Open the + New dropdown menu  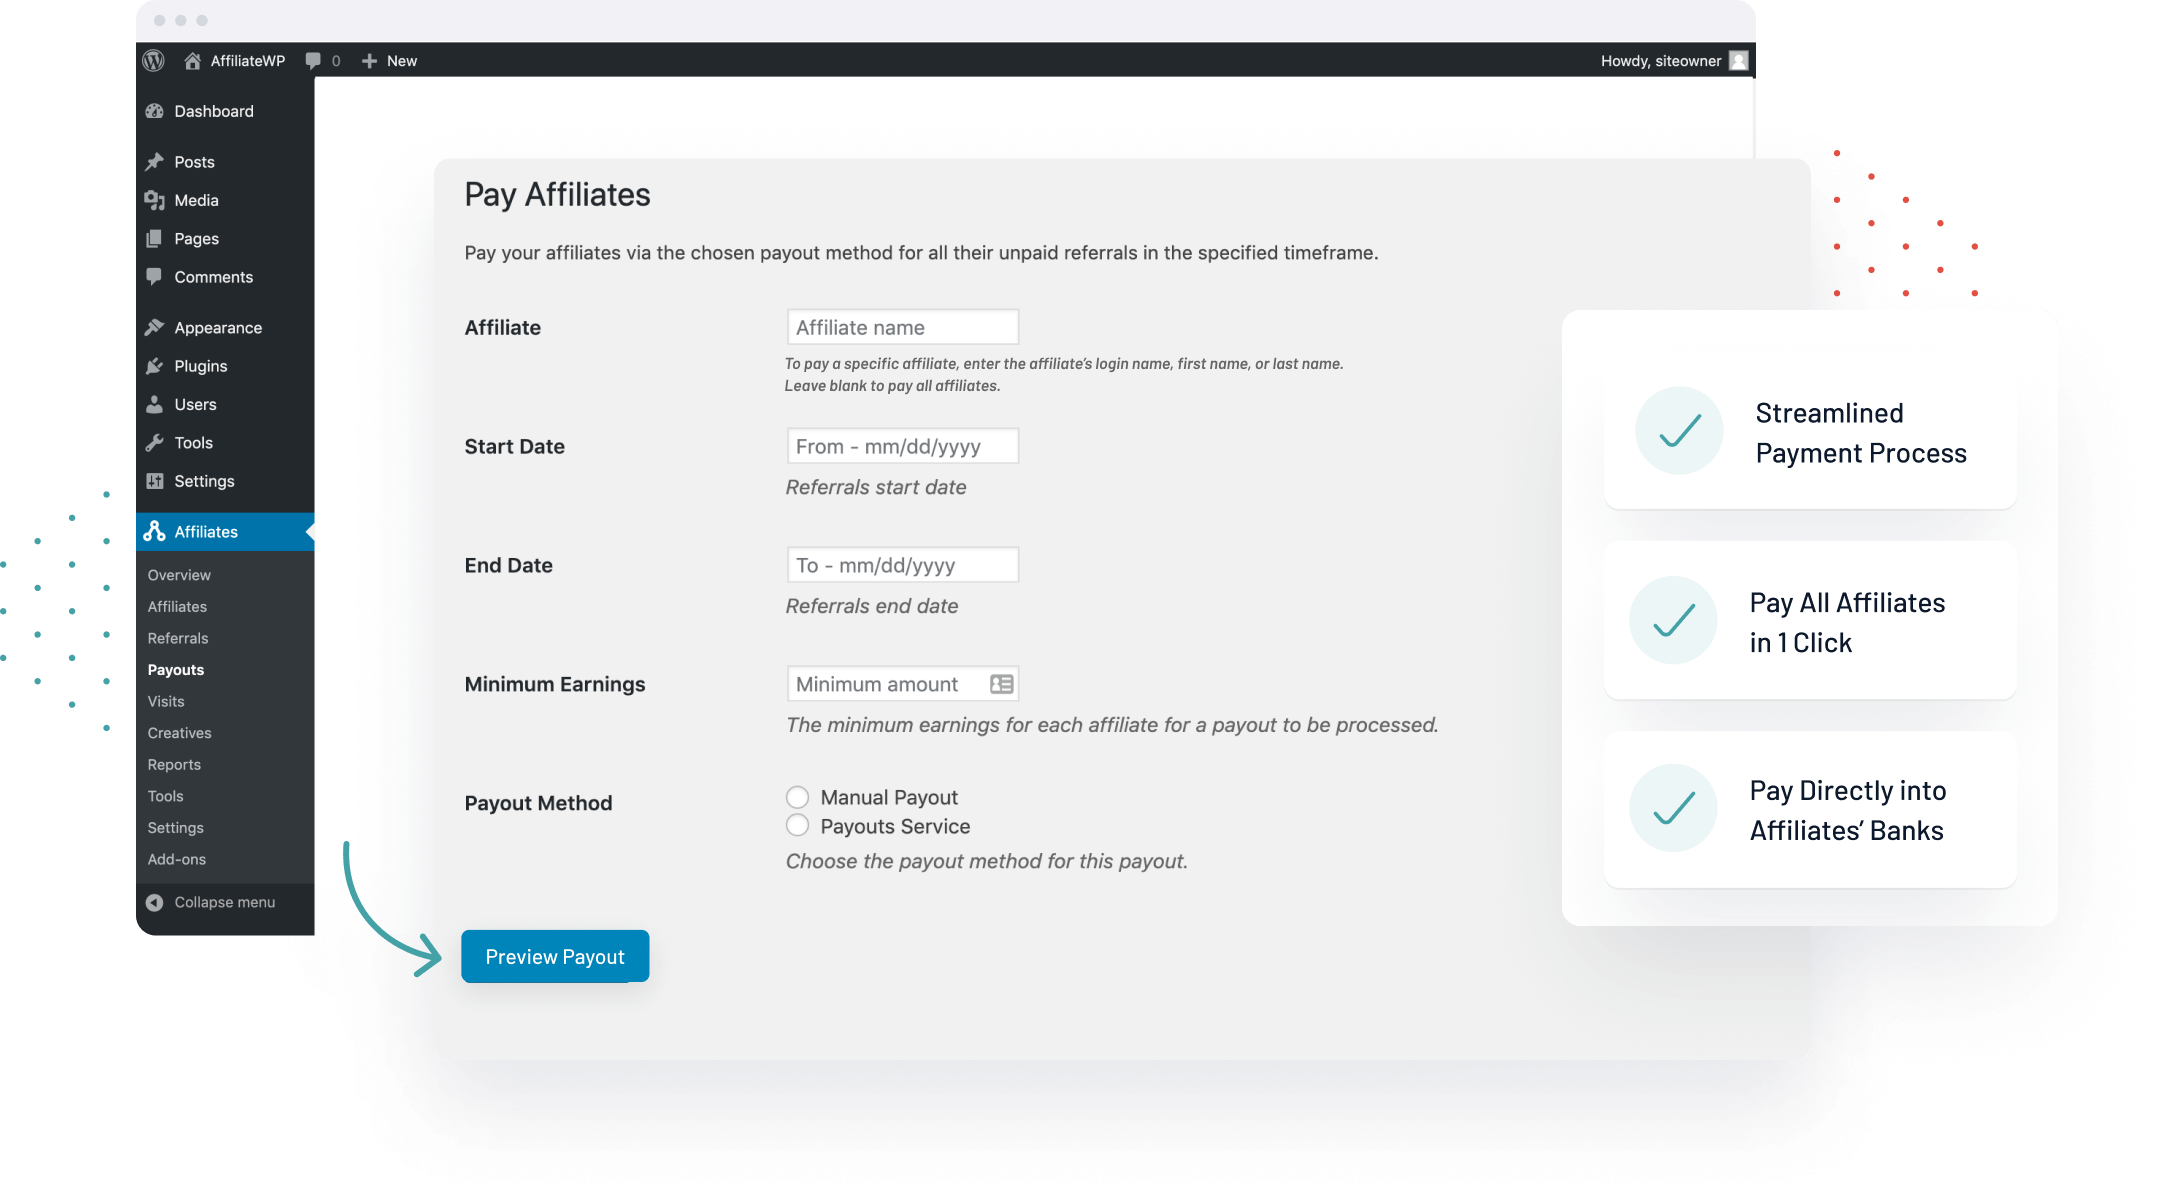(x=389, y=61)
